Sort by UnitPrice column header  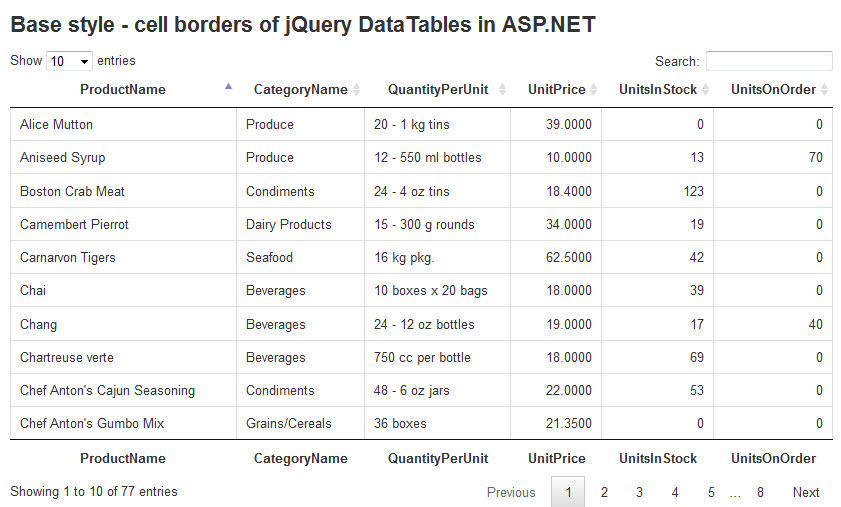tap(556, 90)
